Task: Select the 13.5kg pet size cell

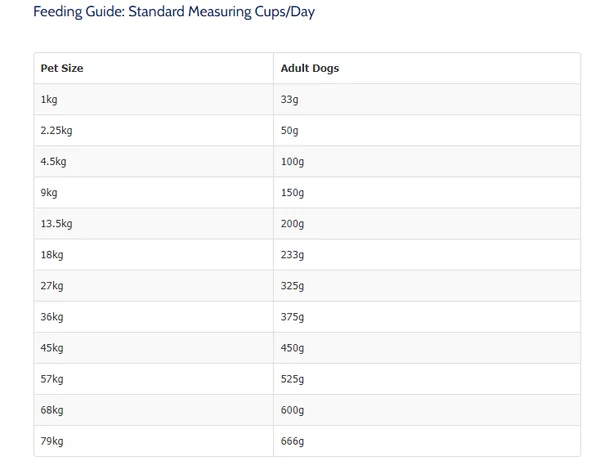Action: coord(56,223)
